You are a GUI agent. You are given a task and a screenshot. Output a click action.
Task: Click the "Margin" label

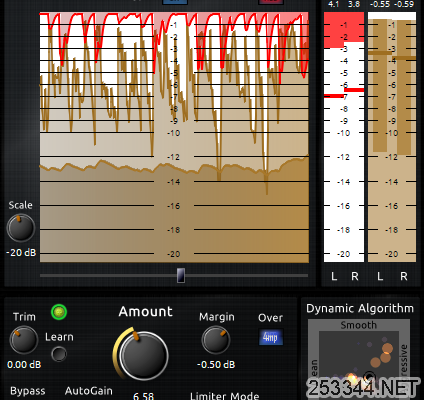[x=217, y=317]
